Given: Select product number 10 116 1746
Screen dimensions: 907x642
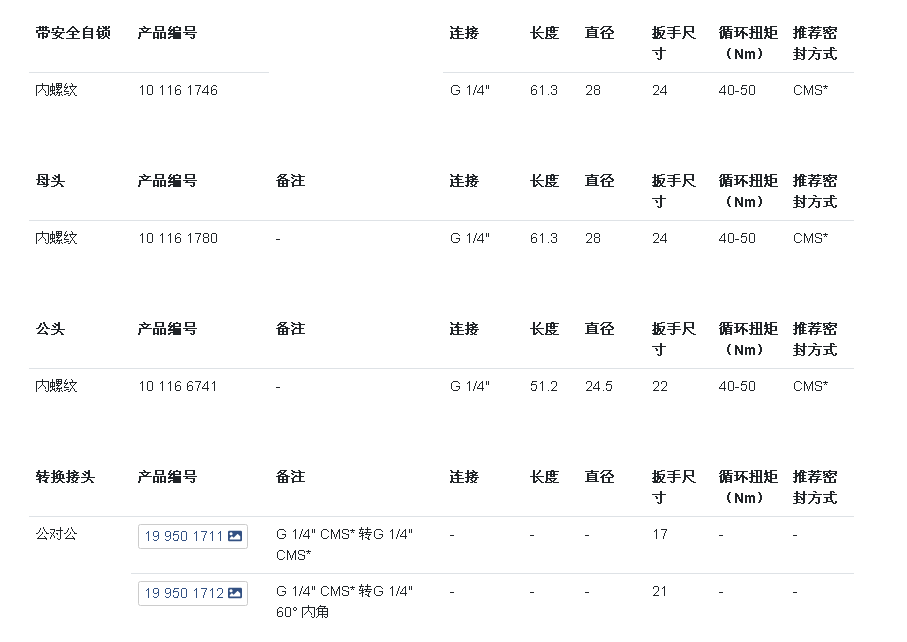Looking at the screenshot, I should click(178, 90).
